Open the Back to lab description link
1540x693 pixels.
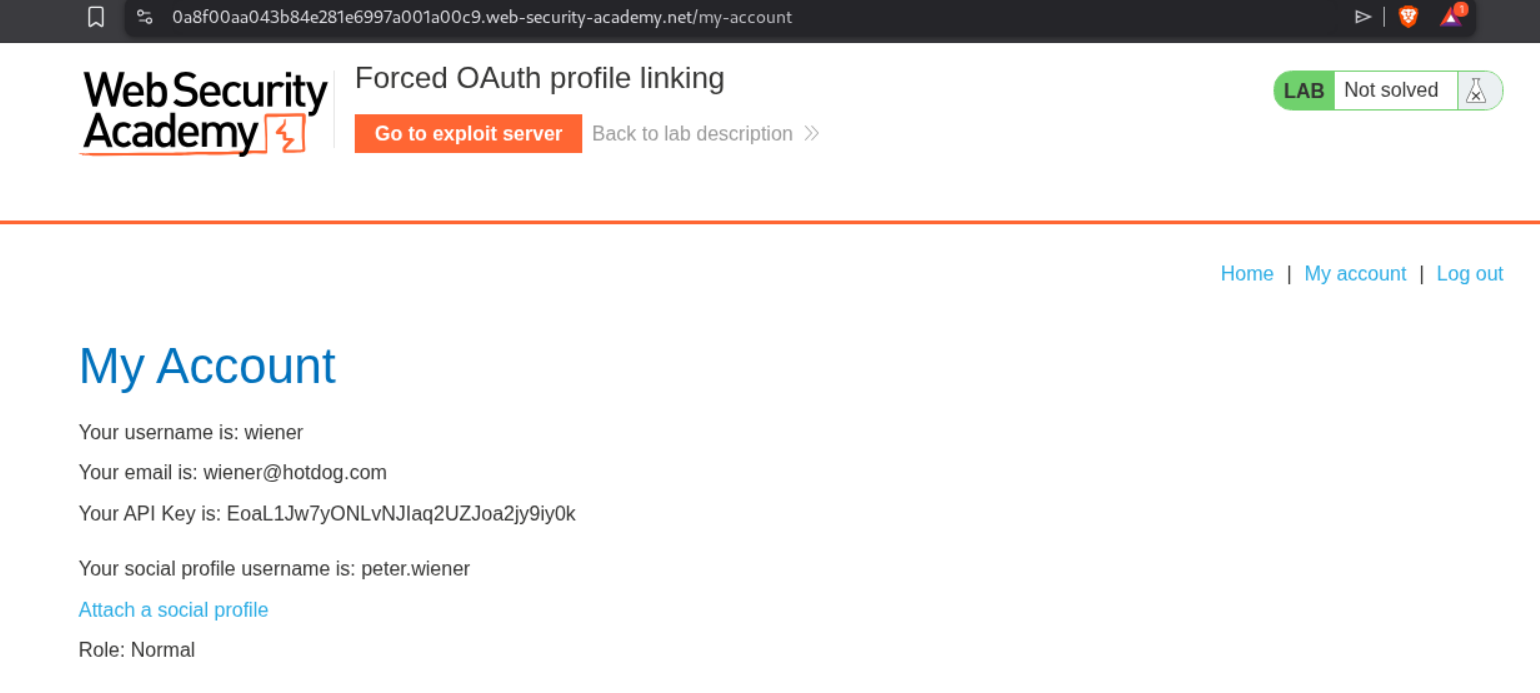coord(692,134)
